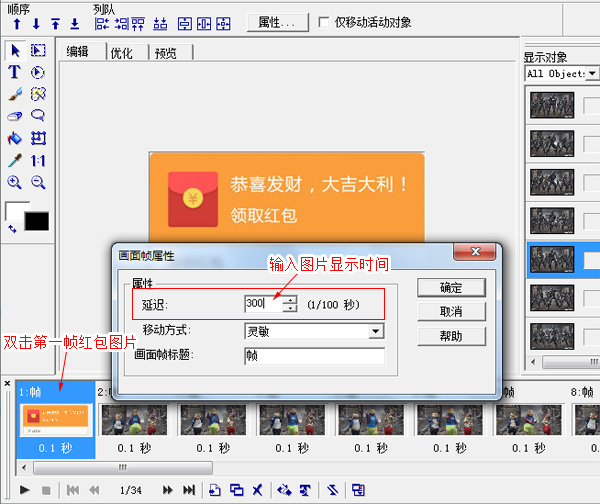Image resolution: width=600 pixels, height=504 pixels.
Task: Play the animation
Action: (x=24, y=490)
